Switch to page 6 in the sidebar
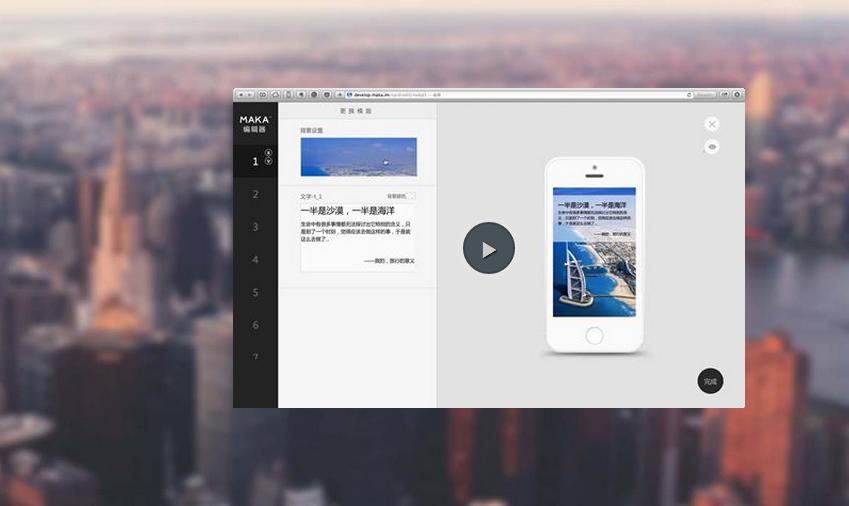This screenshot has height=506, width=849. [256, 325]
